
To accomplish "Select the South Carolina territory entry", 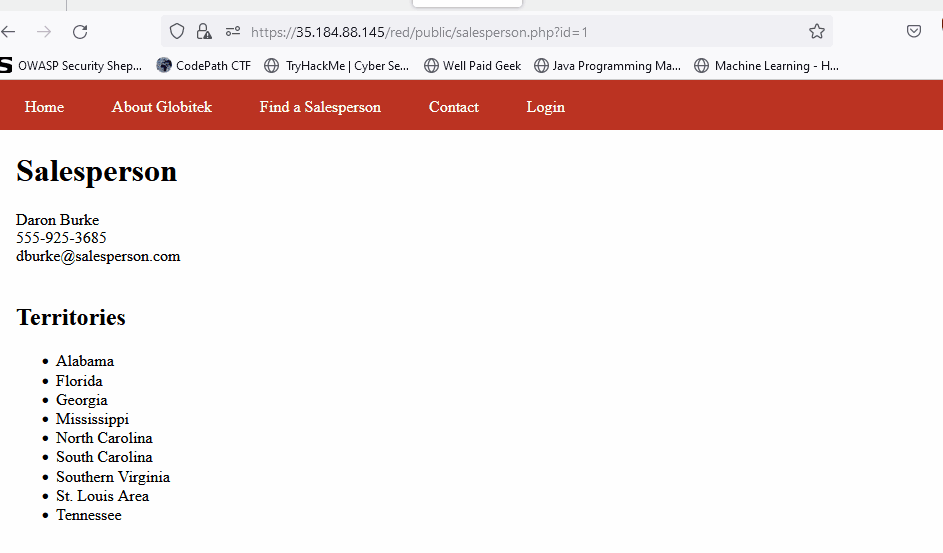I will click(x=104, y=457).
